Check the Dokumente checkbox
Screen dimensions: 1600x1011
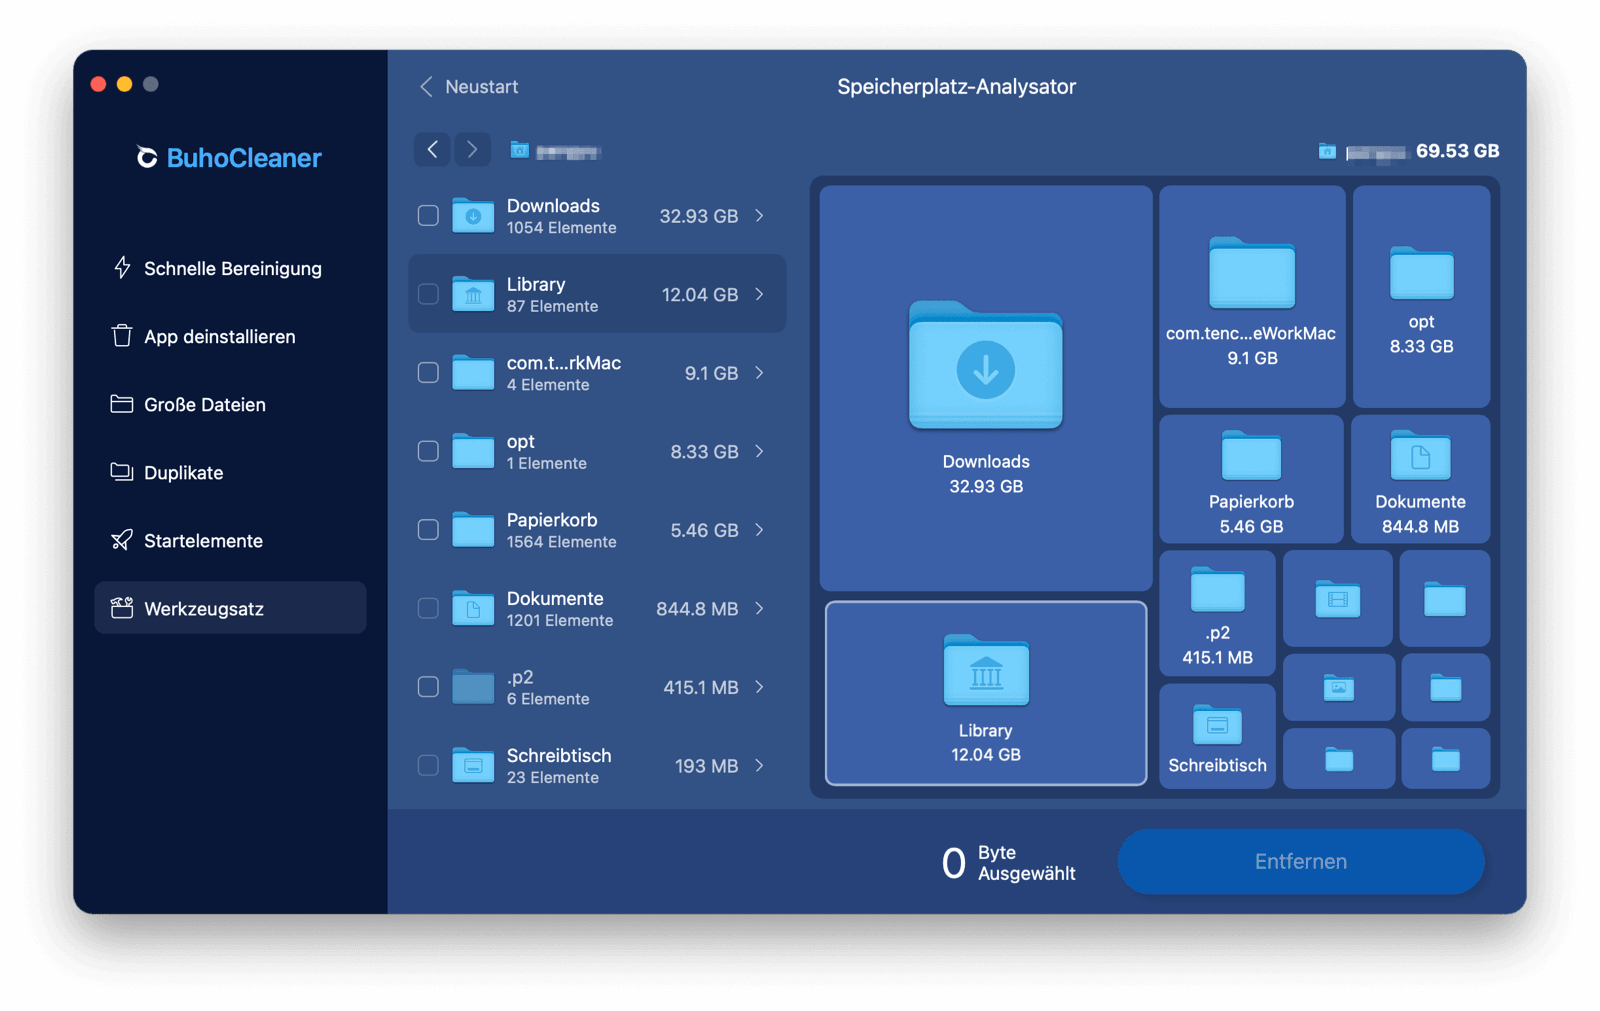(428, 608)
